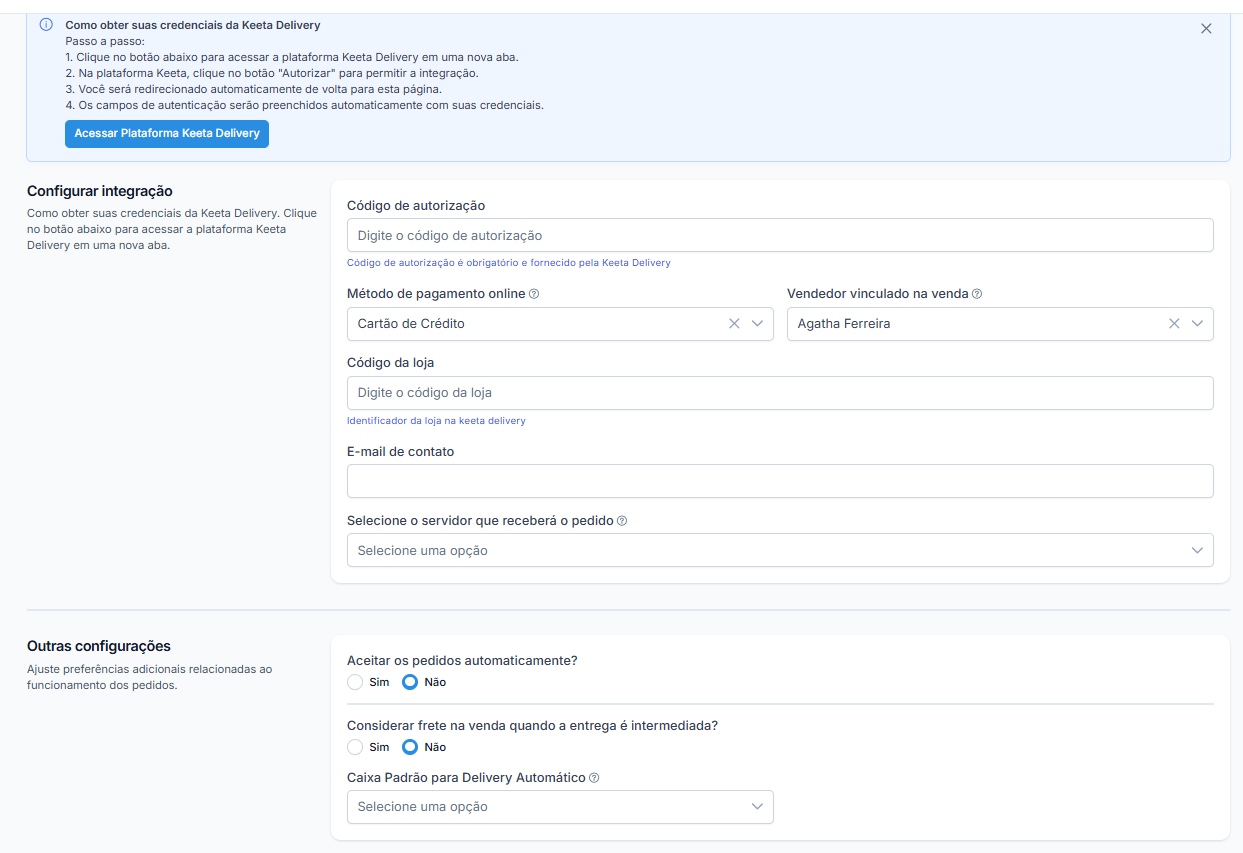The image size is (1243, 853).
Task: Click the Código de autorização é obrigatório hint
Action: click(x=509, y=263)
